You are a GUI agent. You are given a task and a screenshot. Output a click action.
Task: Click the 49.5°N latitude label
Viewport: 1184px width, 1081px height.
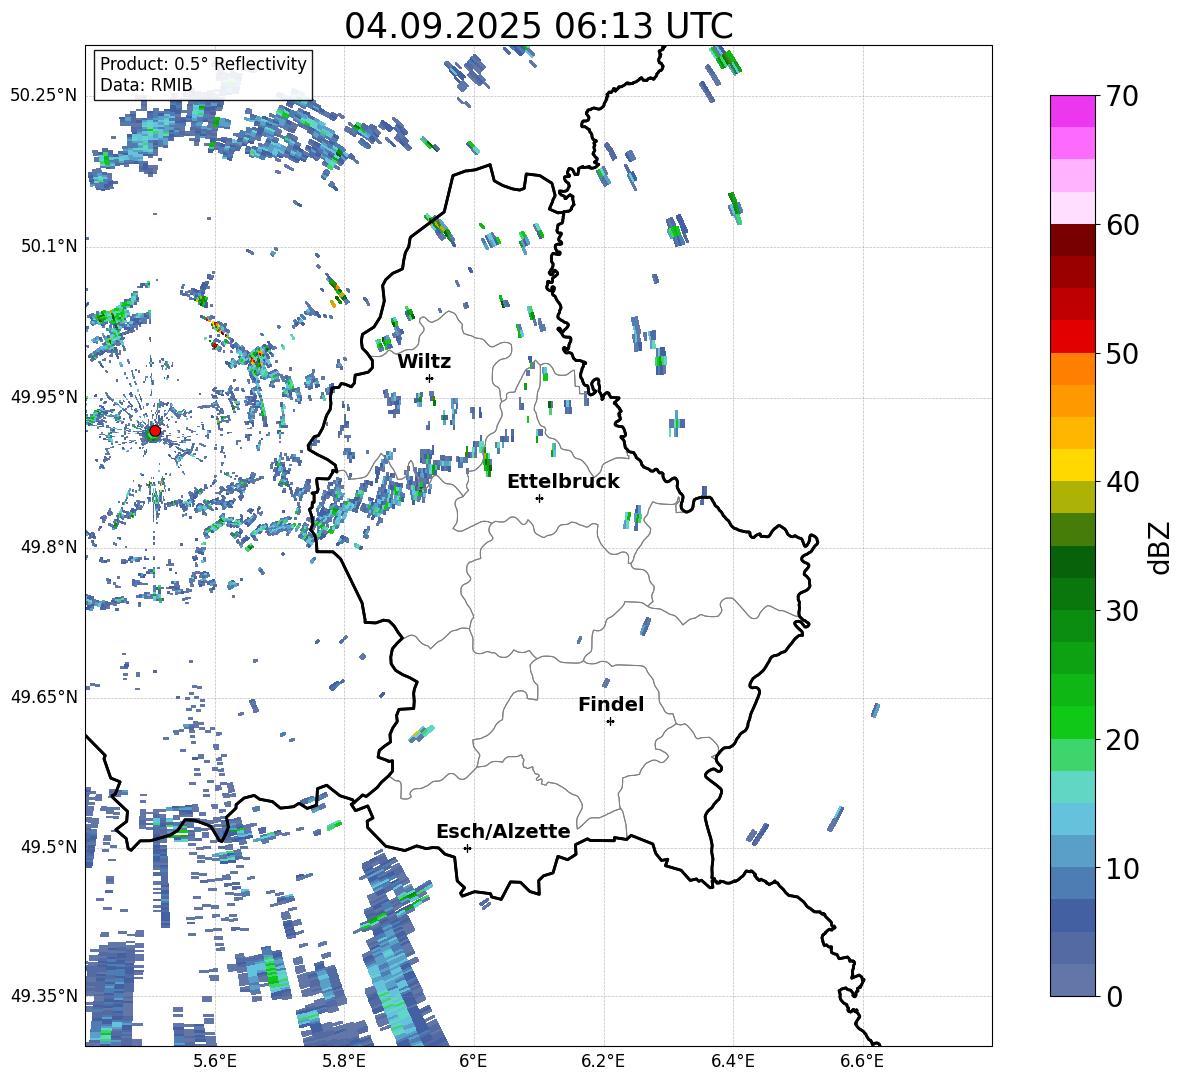click(49, 846)
